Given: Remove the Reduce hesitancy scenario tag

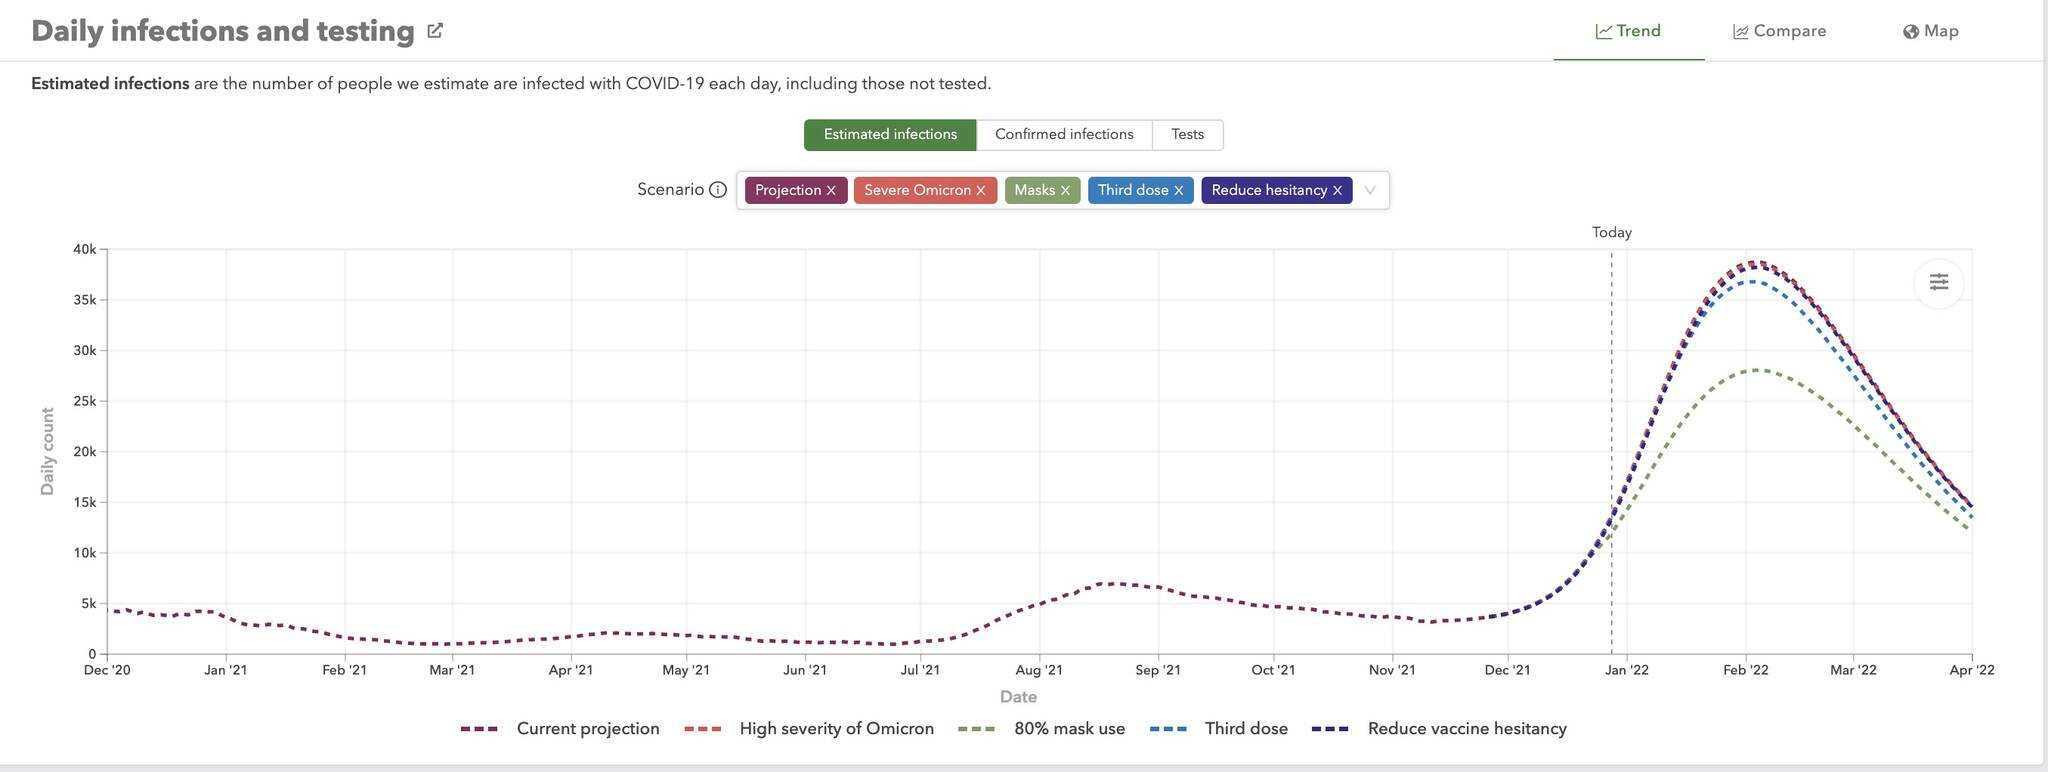Looking at the screenshot, I should click(1337, 191).
